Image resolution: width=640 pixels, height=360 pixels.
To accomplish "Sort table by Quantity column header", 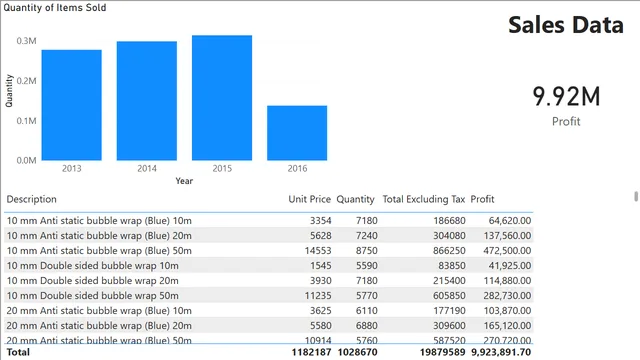I will click(355, 199).
